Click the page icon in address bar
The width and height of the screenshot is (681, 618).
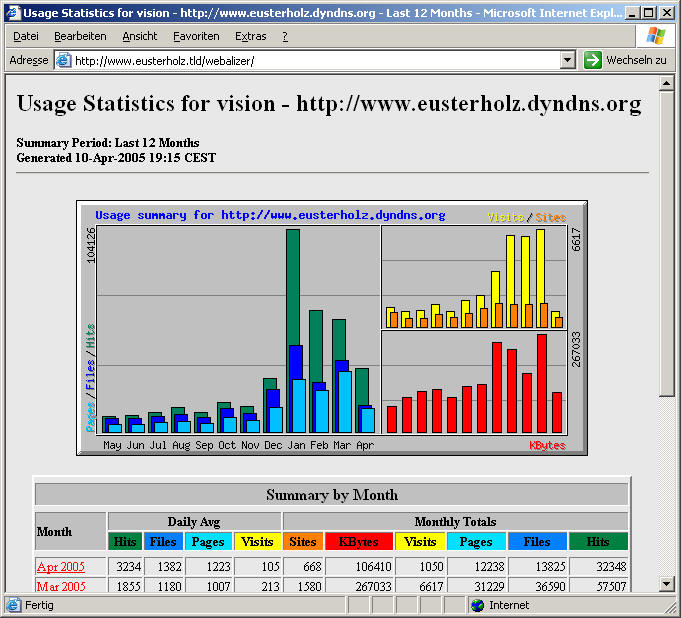64,60
